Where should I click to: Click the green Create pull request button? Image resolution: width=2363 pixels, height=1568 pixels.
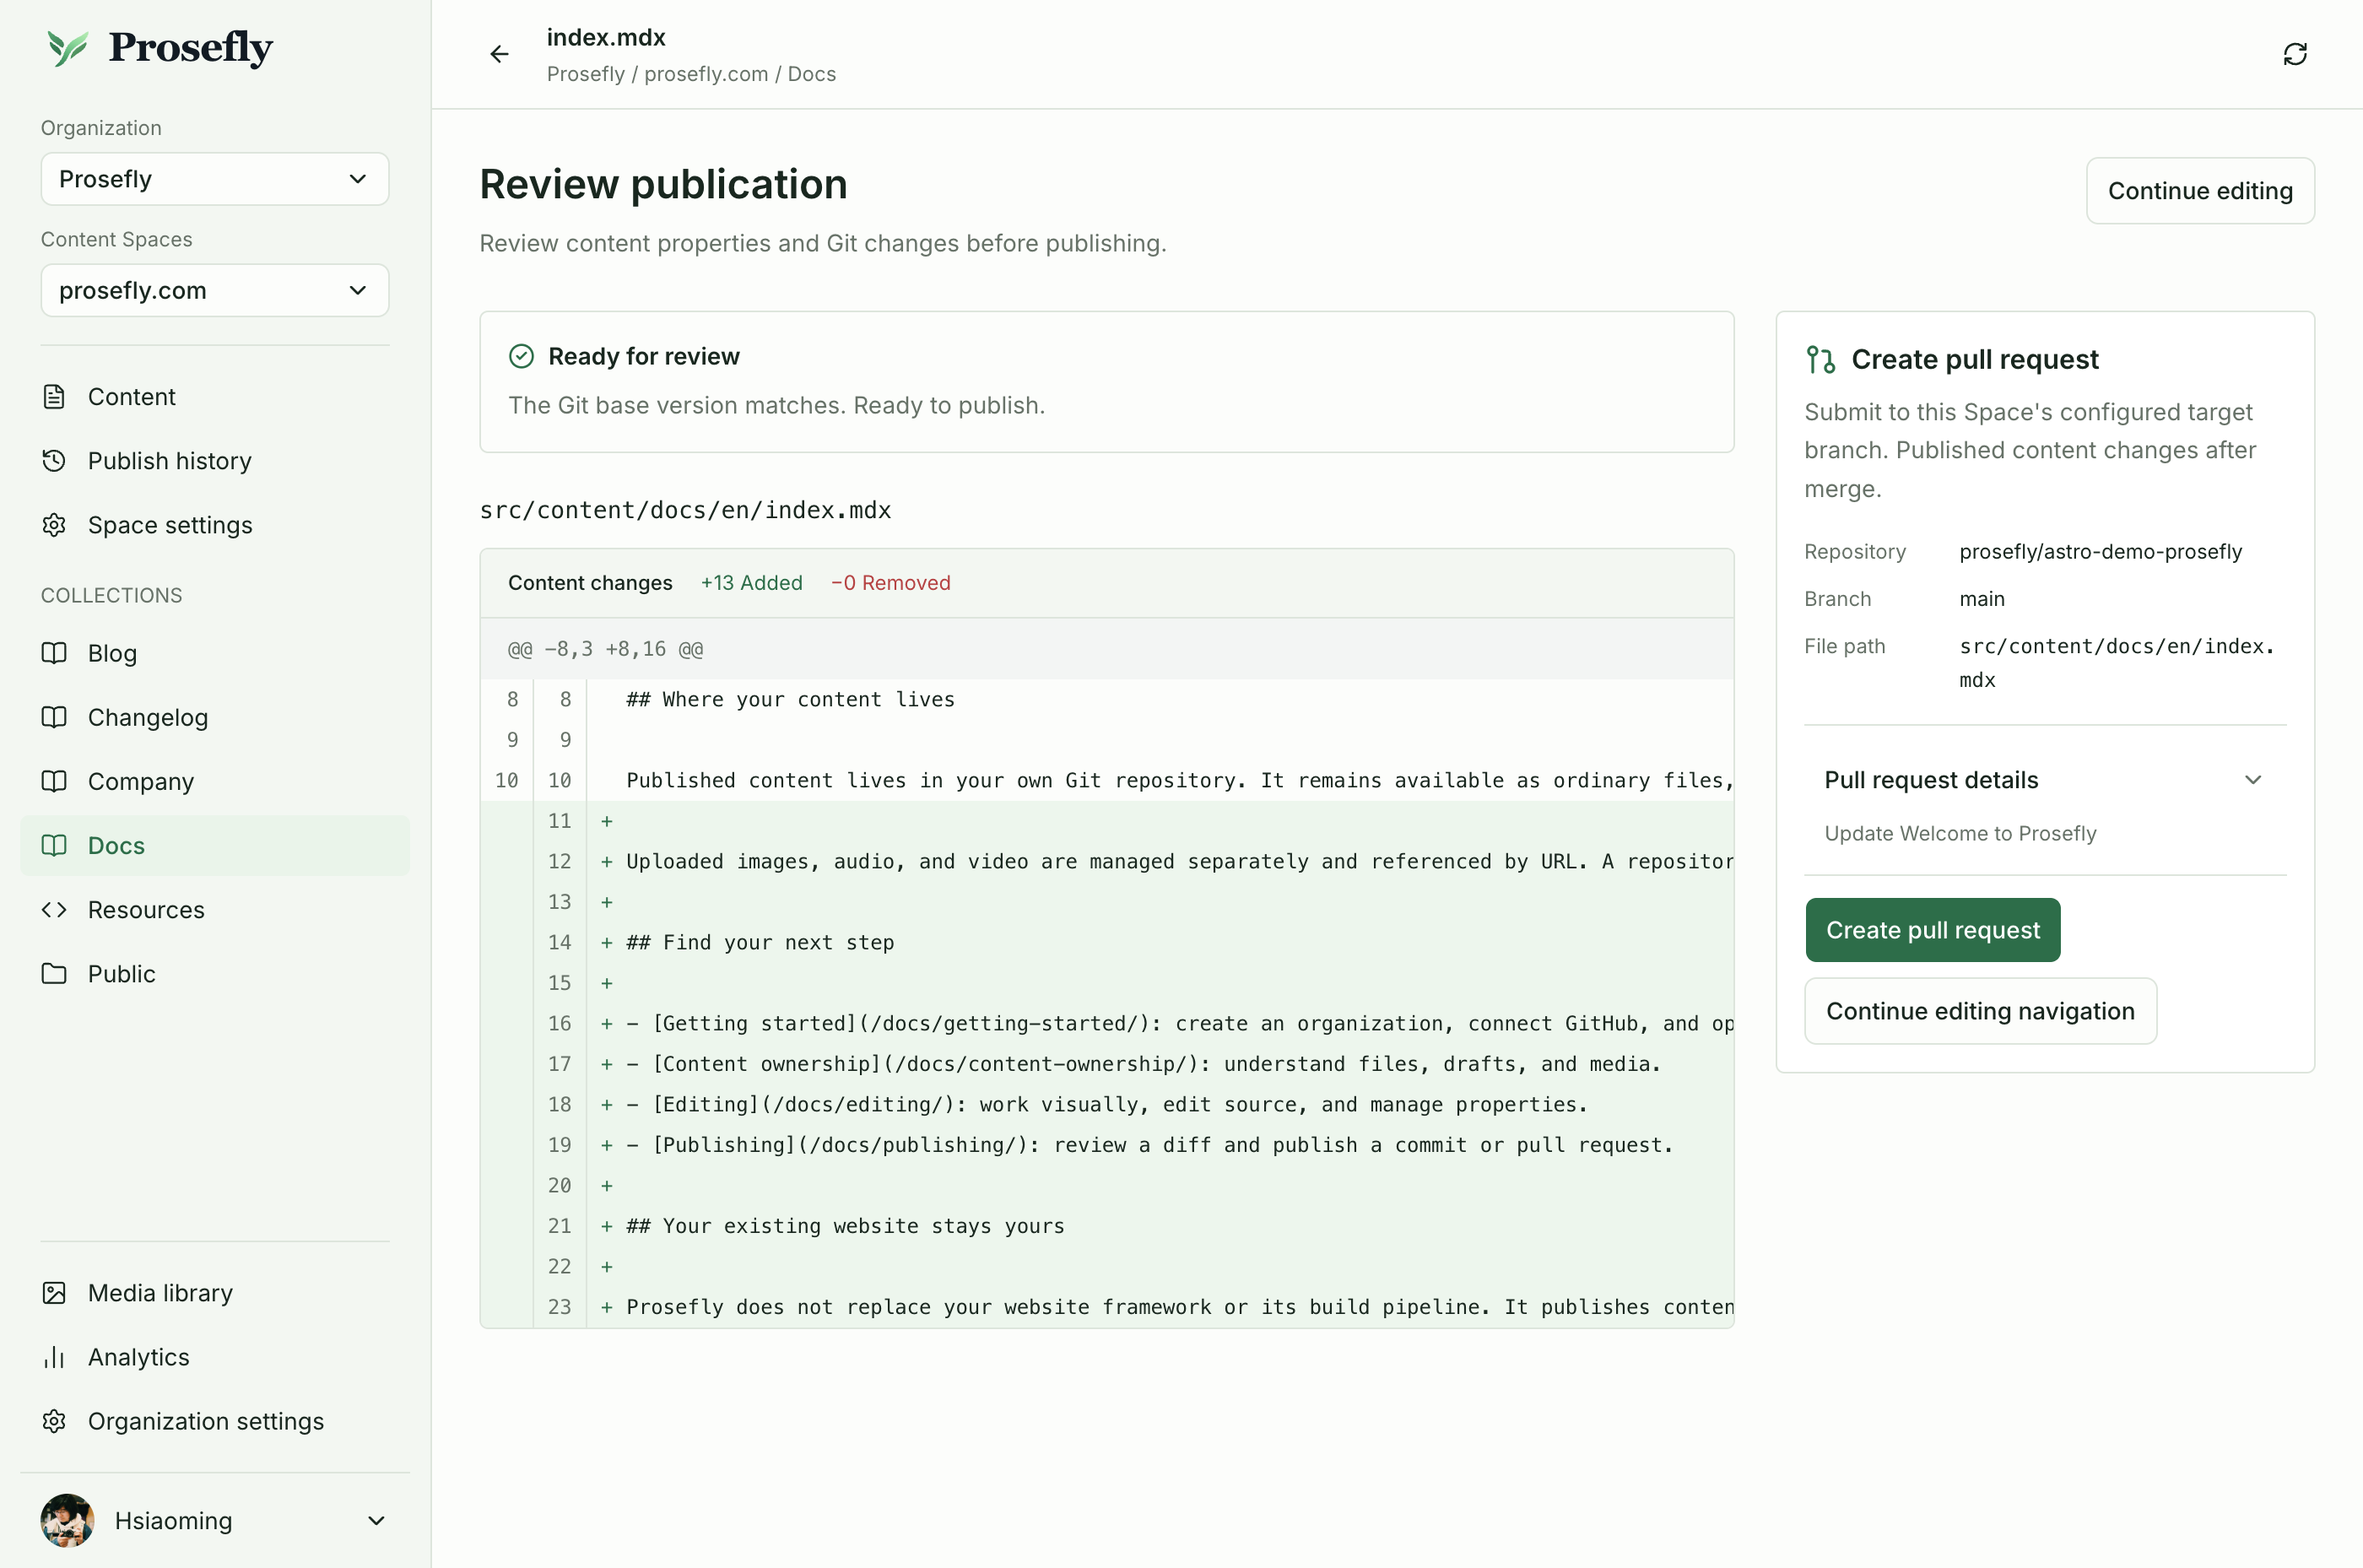point(1932,930)
